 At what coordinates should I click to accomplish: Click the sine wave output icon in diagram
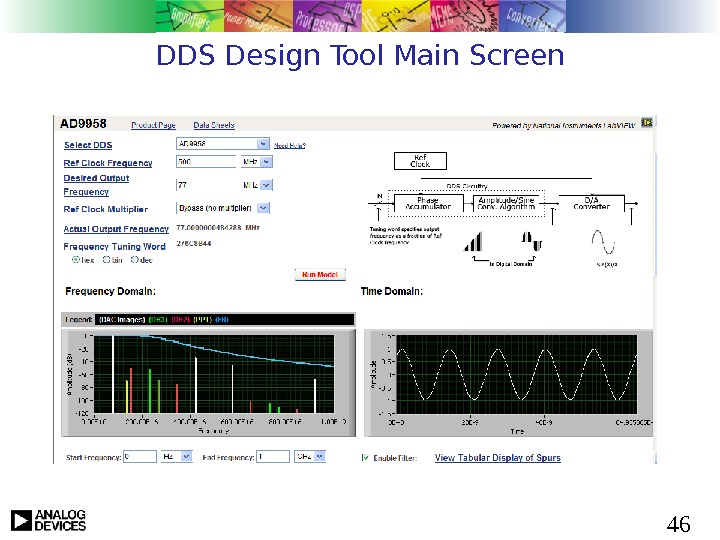603,242
